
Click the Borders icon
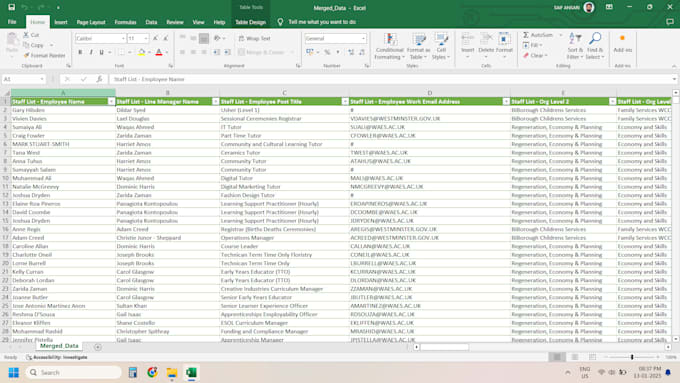(121, 52)
